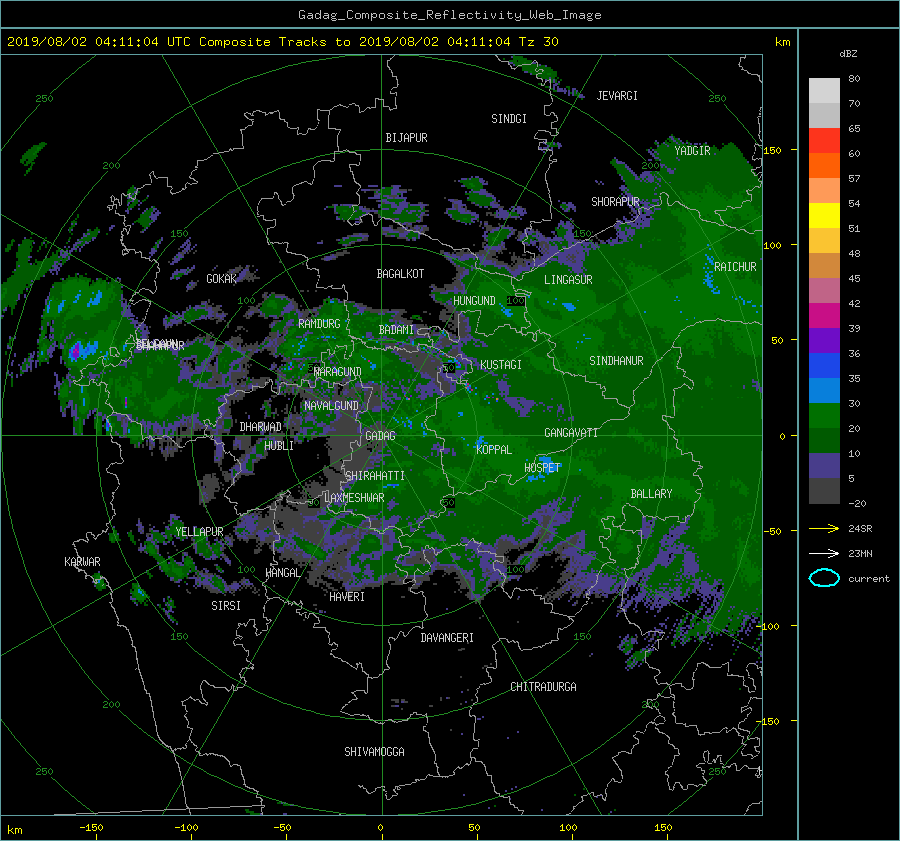Click the BIJAPUR city label
The image size is (900, 841).
pos(406,138)
